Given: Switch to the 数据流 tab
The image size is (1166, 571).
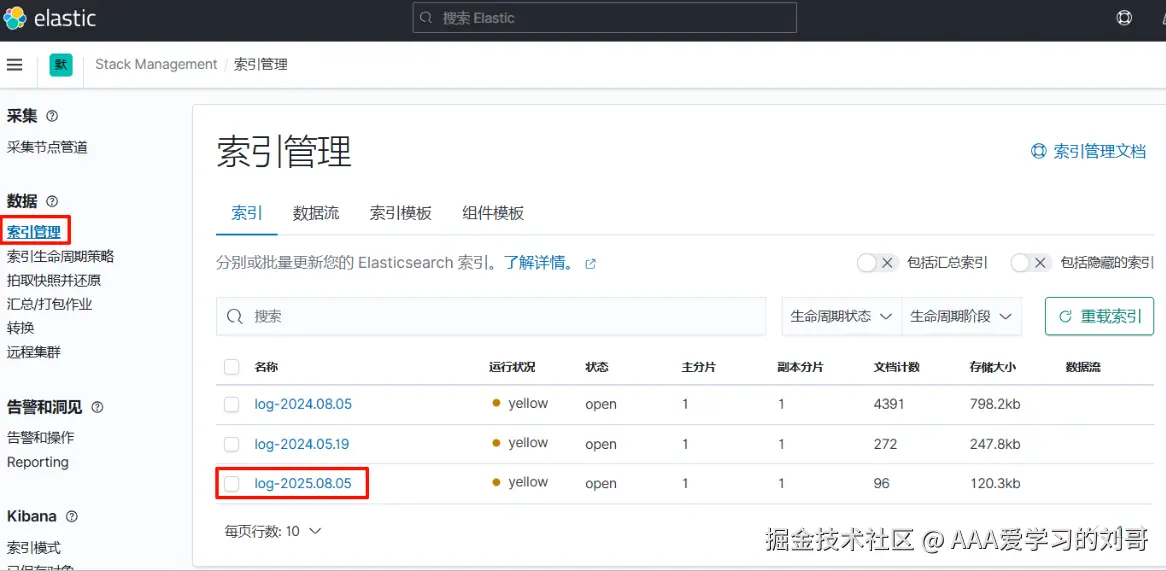Looking at the screenshot, I should (x=316, y=213).
